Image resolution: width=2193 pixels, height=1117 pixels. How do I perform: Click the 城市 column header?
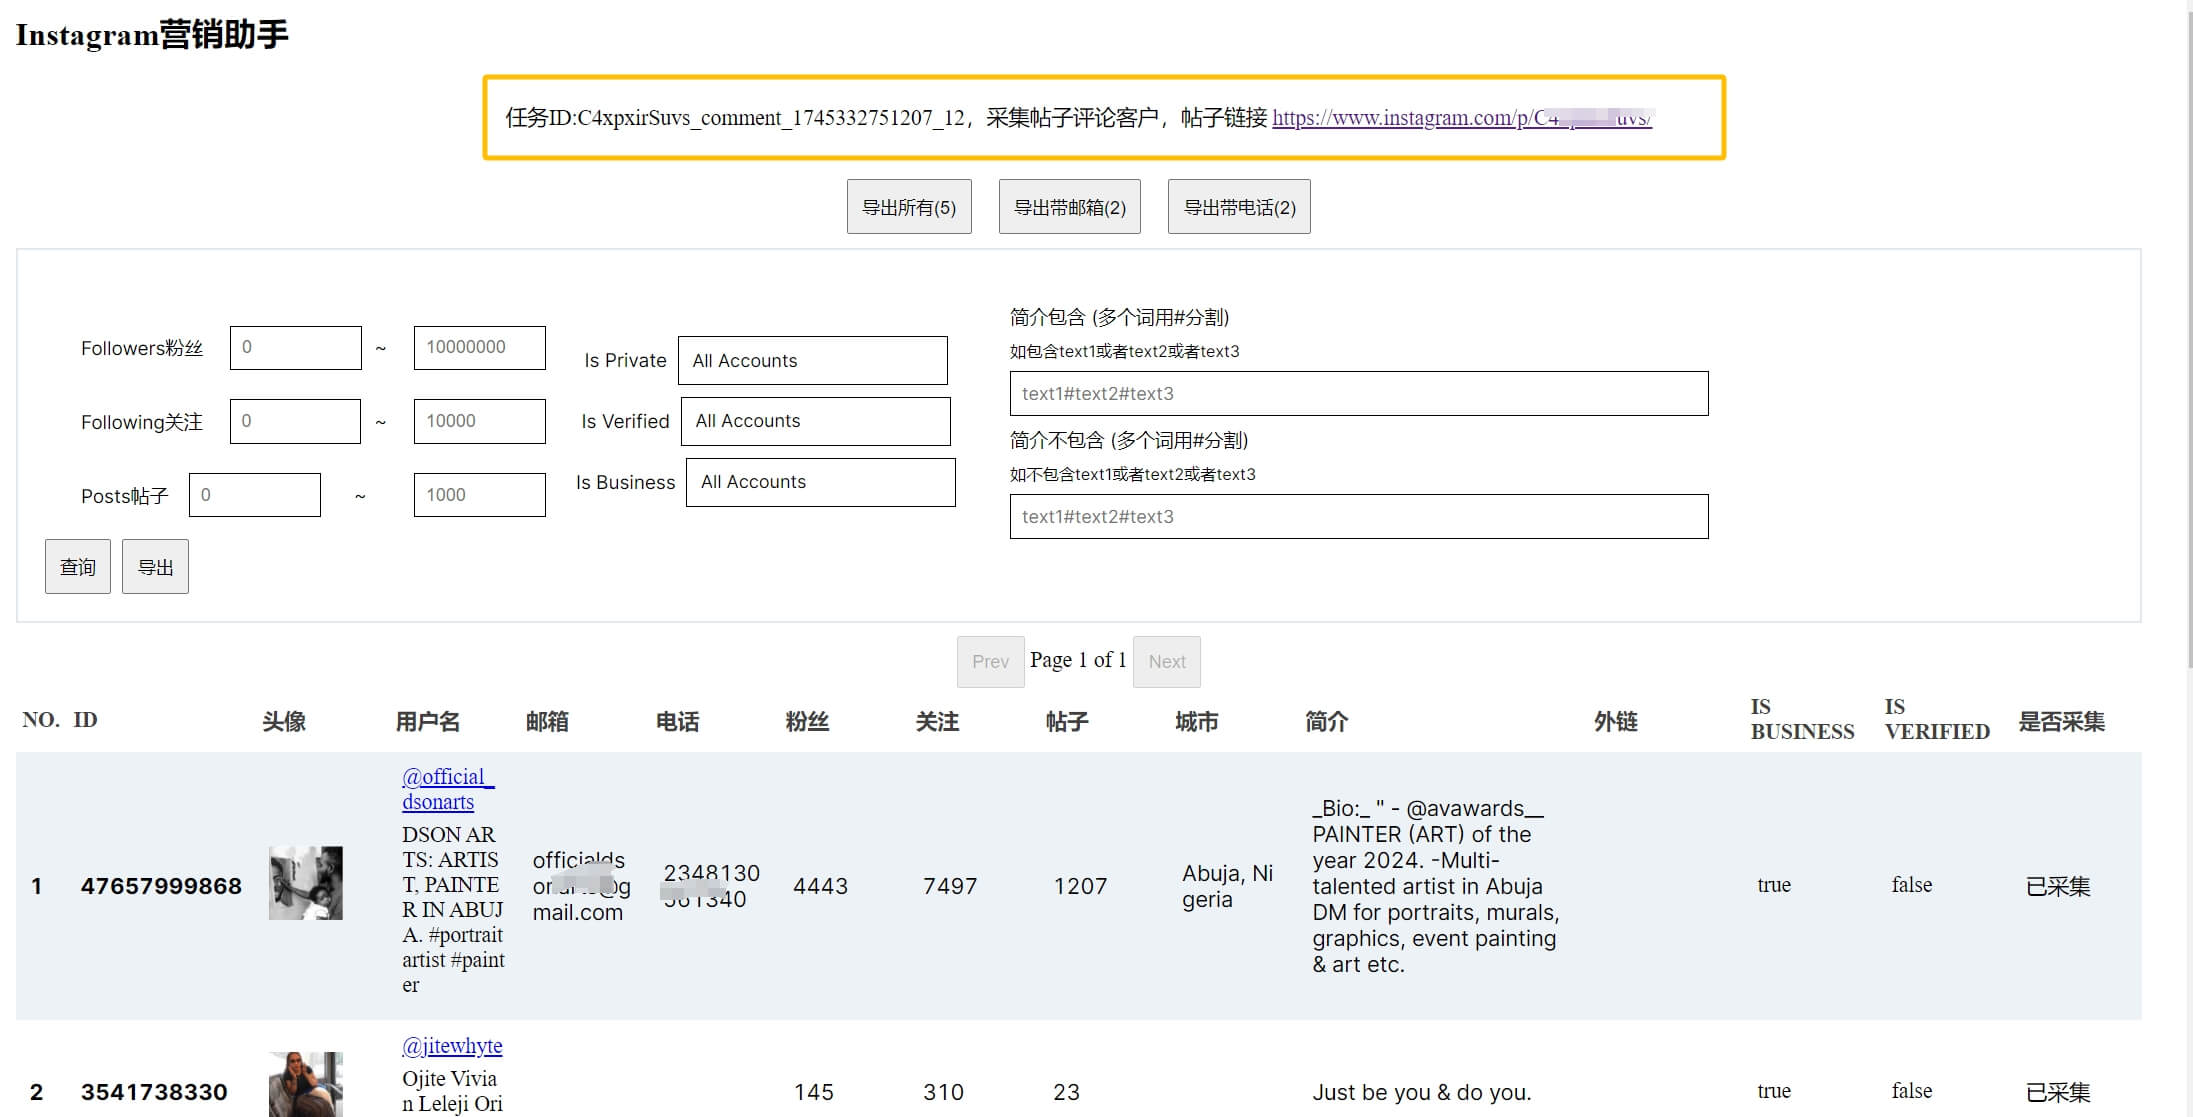coord(1197,722)
